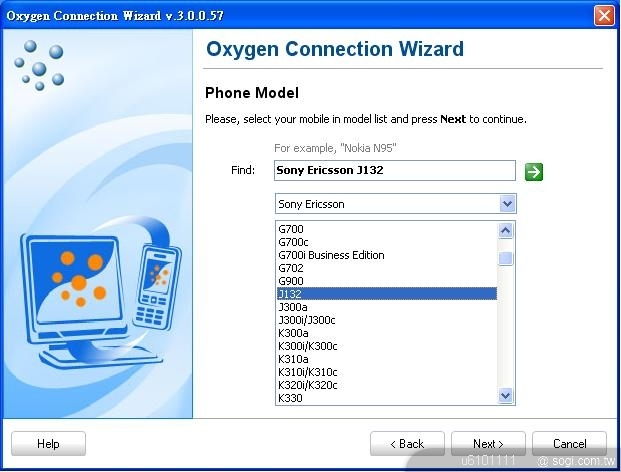Click the model list scrollbar thumb
Screen dimensions: 621x472
pos(505,258)
